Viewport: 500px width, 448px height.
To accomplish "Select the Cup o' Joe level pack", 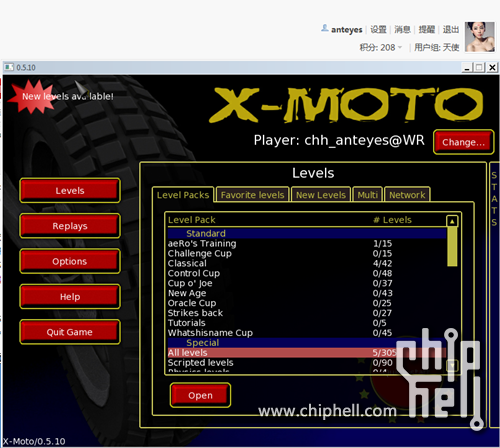I will [x=307, y=283].
